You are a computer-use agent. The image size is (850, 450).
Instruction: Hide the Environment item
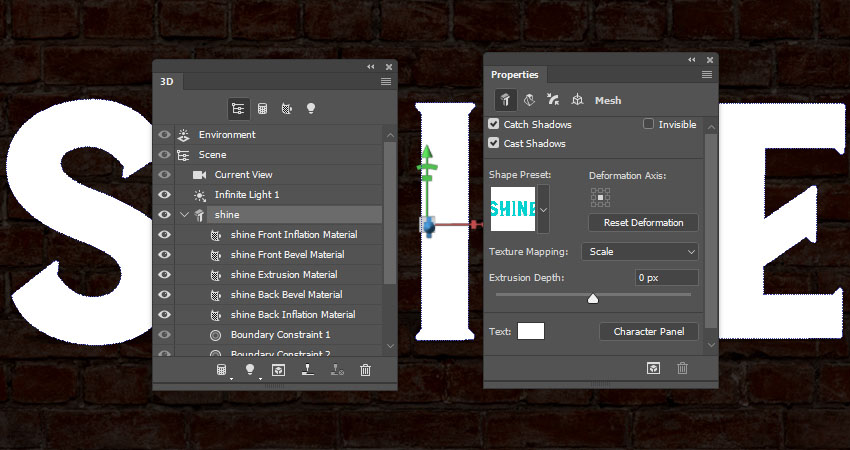pyautogui.click(x=164, y=134)
